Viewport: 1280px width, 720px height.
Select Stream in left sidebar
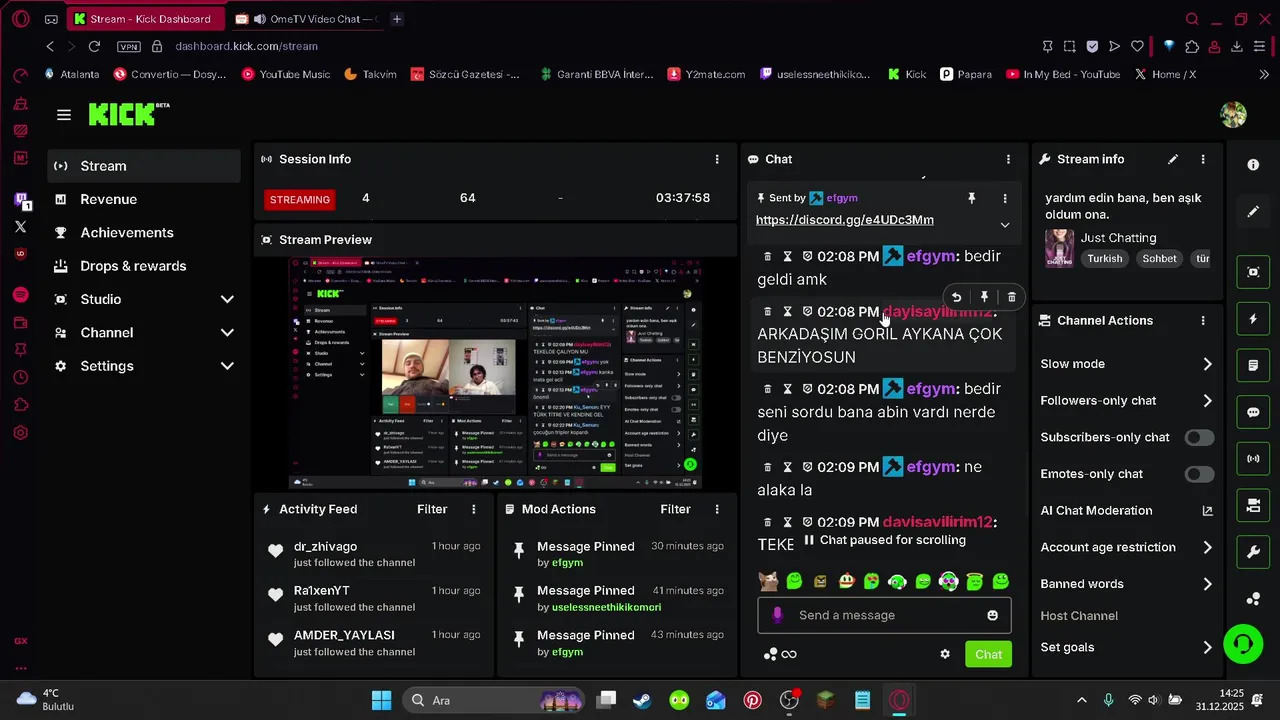[x=144, y=166]
